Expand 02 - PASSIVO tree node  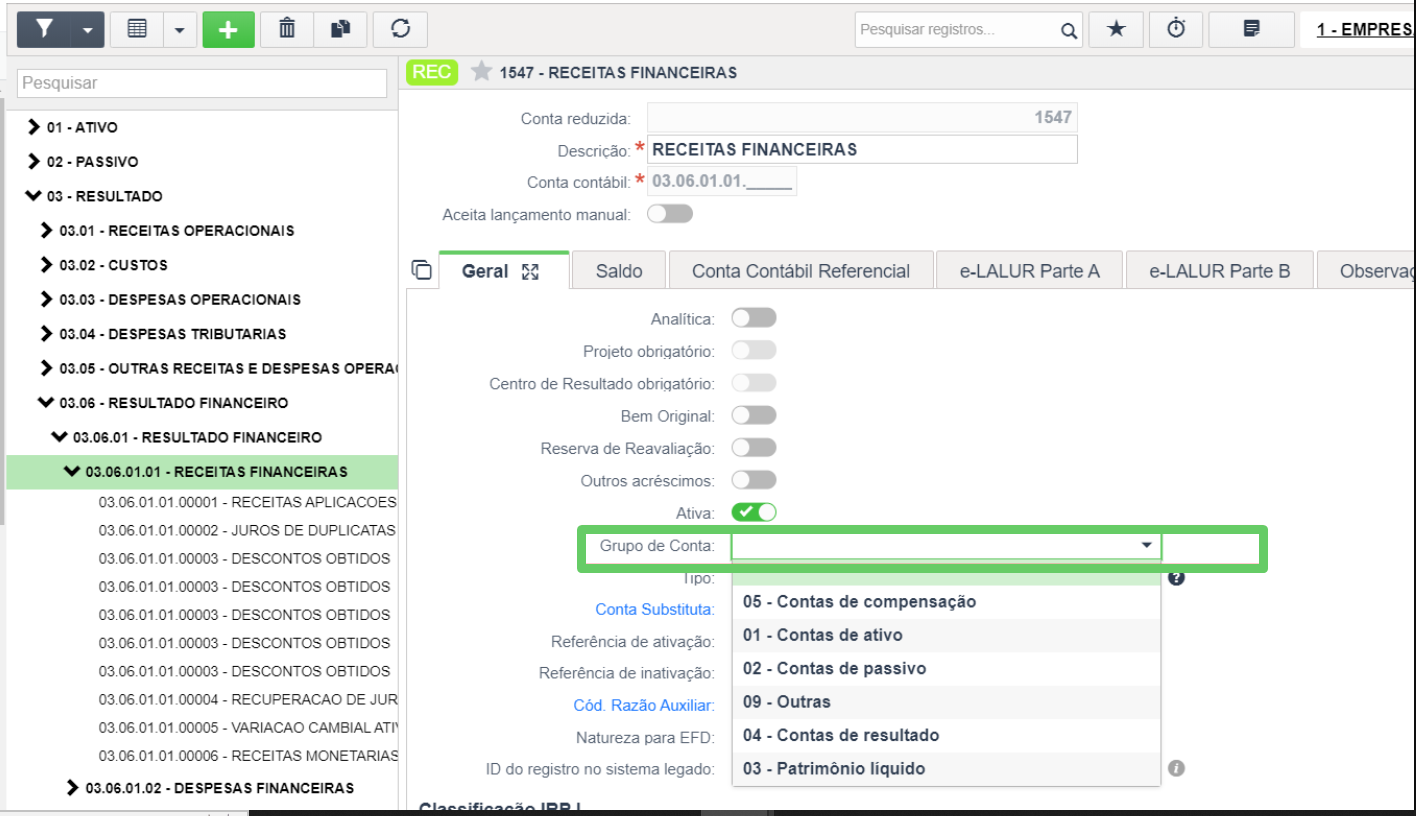point(35,161)
